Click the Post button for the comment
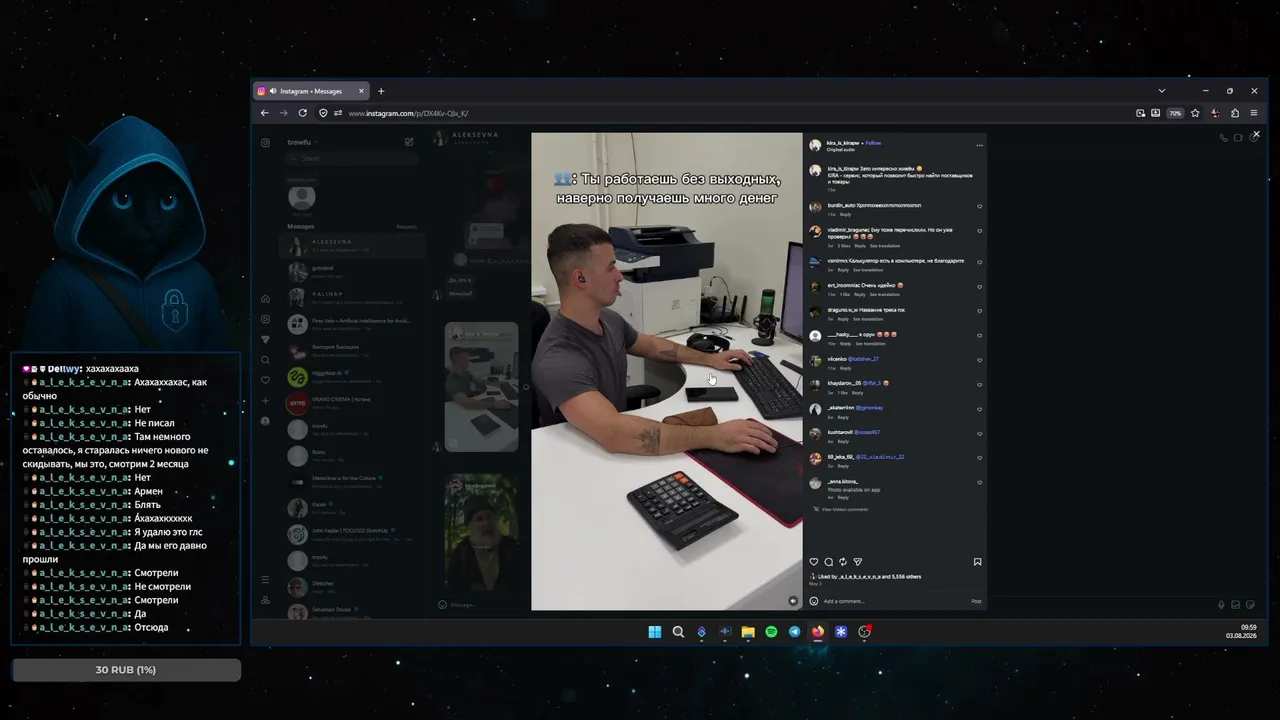The image size is (1280, 720). click(976, 601)
